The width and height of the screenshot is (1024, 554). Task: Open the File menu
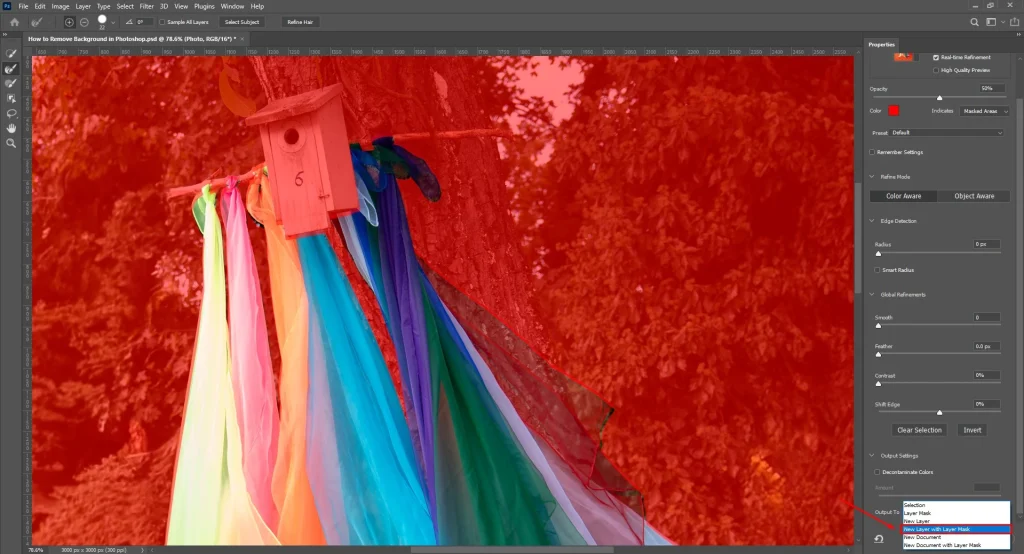[x=23, y=7]
